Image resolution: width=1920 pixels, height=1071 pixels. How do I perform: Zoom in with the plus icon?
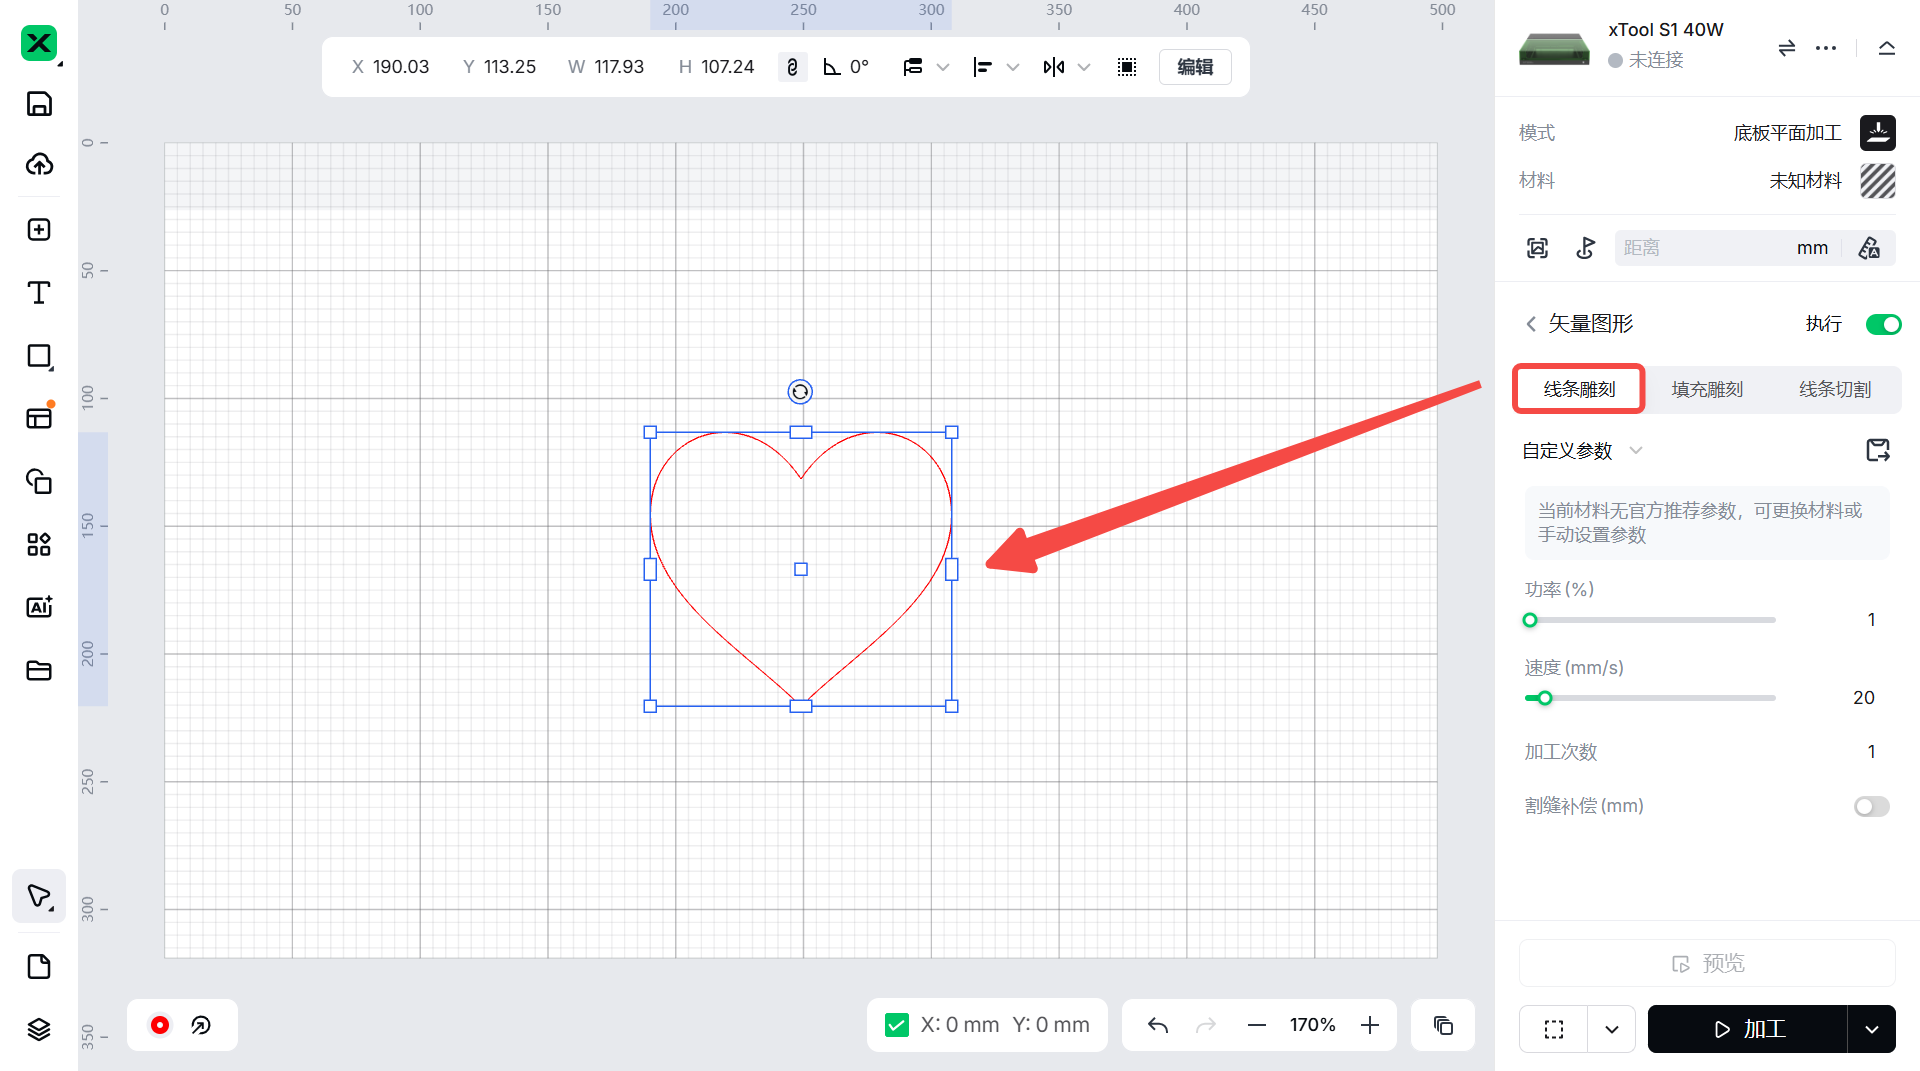click(x=1370, y=1025)
